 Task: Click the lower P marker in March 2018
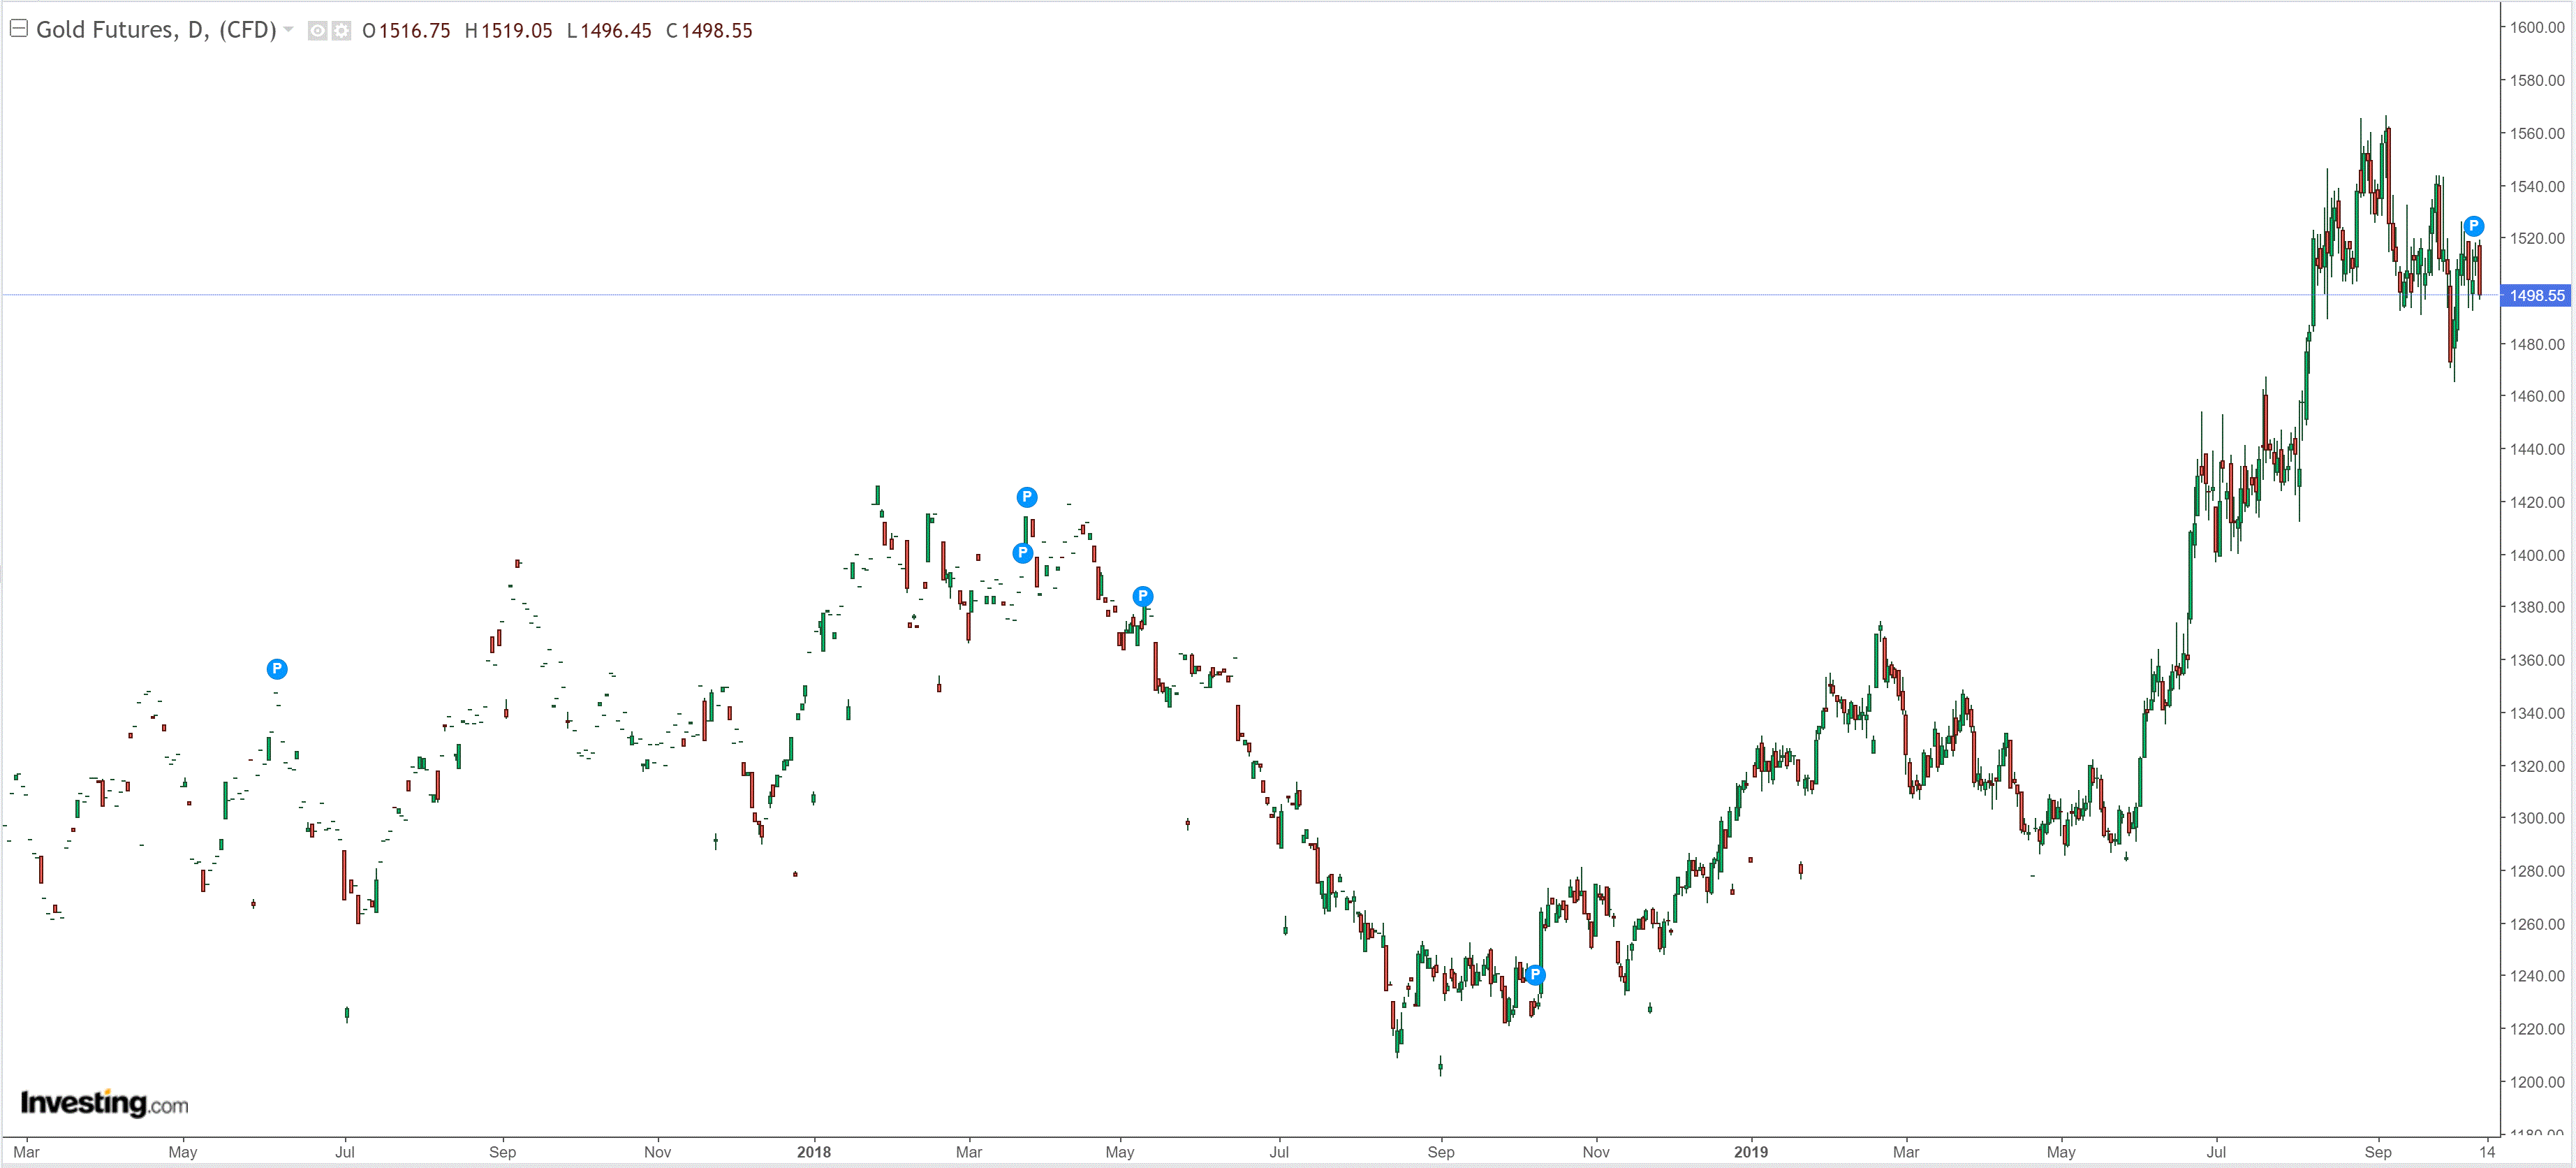click(x=1022, y=553)
